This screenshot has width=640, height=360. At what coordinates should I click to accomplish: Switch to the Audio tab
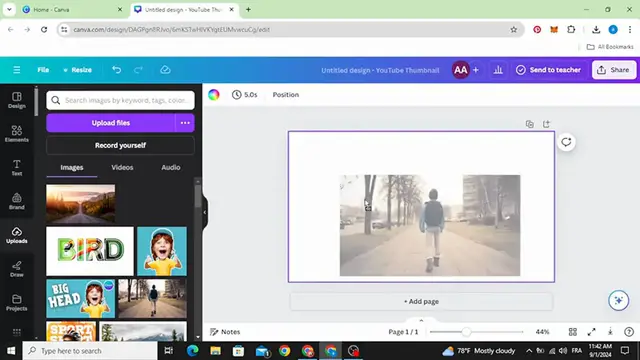coord(171,168)
